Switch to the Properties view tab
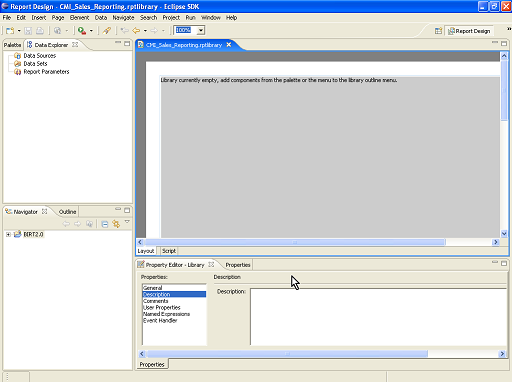Screen dimensions: 512x382 click(x=238, y=265)
